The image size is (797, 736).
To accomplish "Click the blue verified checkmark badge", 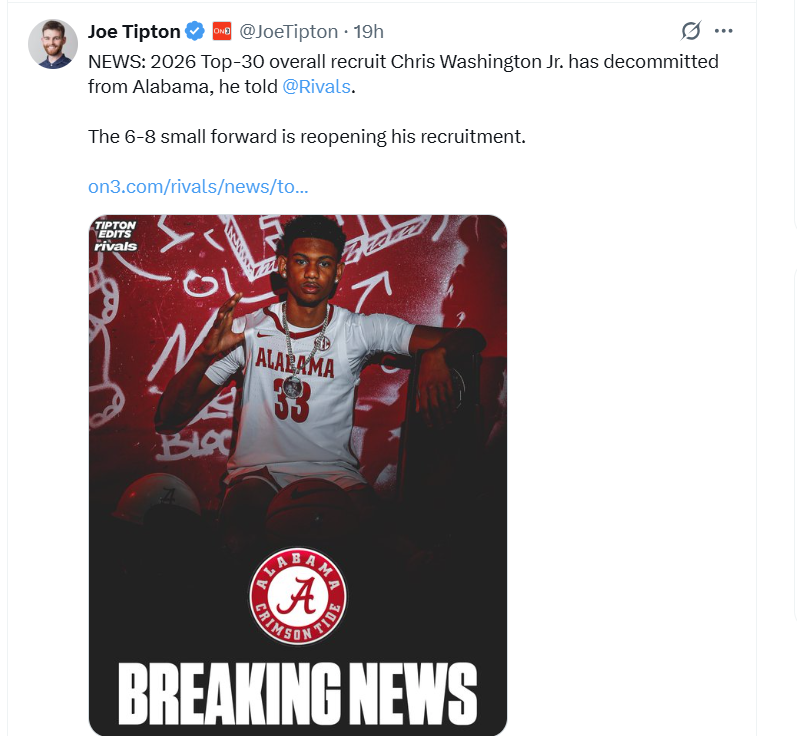I will [196, 31].
